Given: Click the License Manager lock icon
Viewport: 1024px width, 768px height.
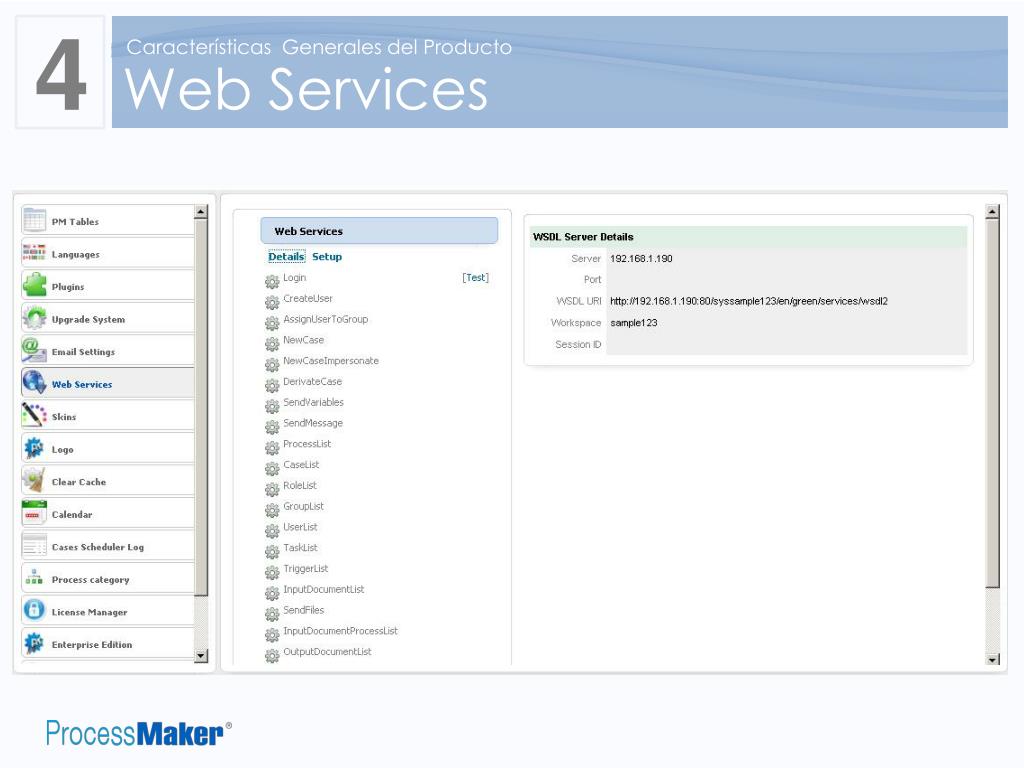Looking at the screenshot, I should [34, 610].
